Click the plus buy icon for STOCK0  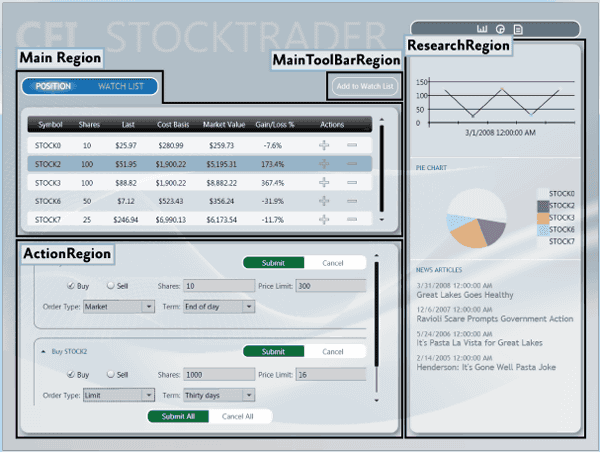click(324, 145)
